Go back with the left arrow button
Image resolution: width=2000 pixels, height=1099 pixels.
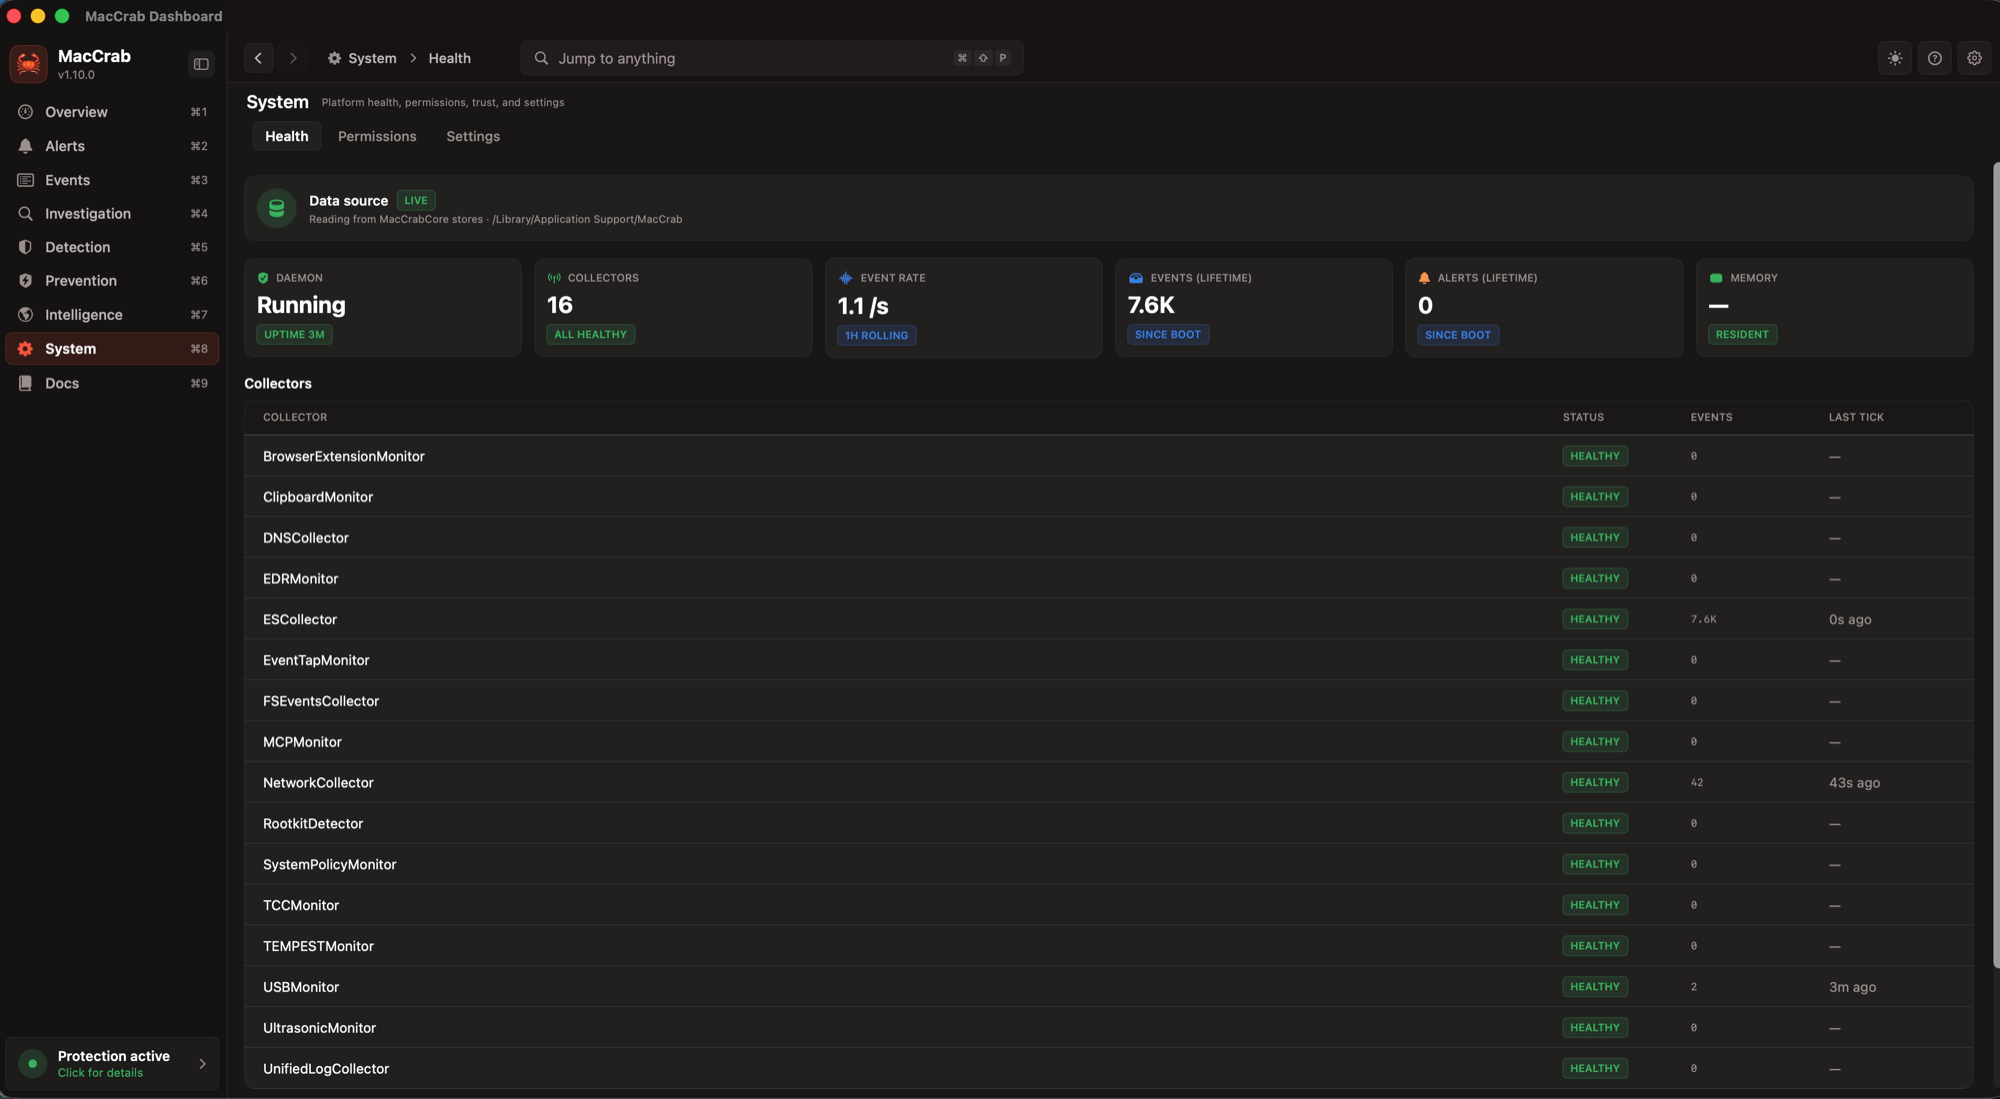click(259, 58)
